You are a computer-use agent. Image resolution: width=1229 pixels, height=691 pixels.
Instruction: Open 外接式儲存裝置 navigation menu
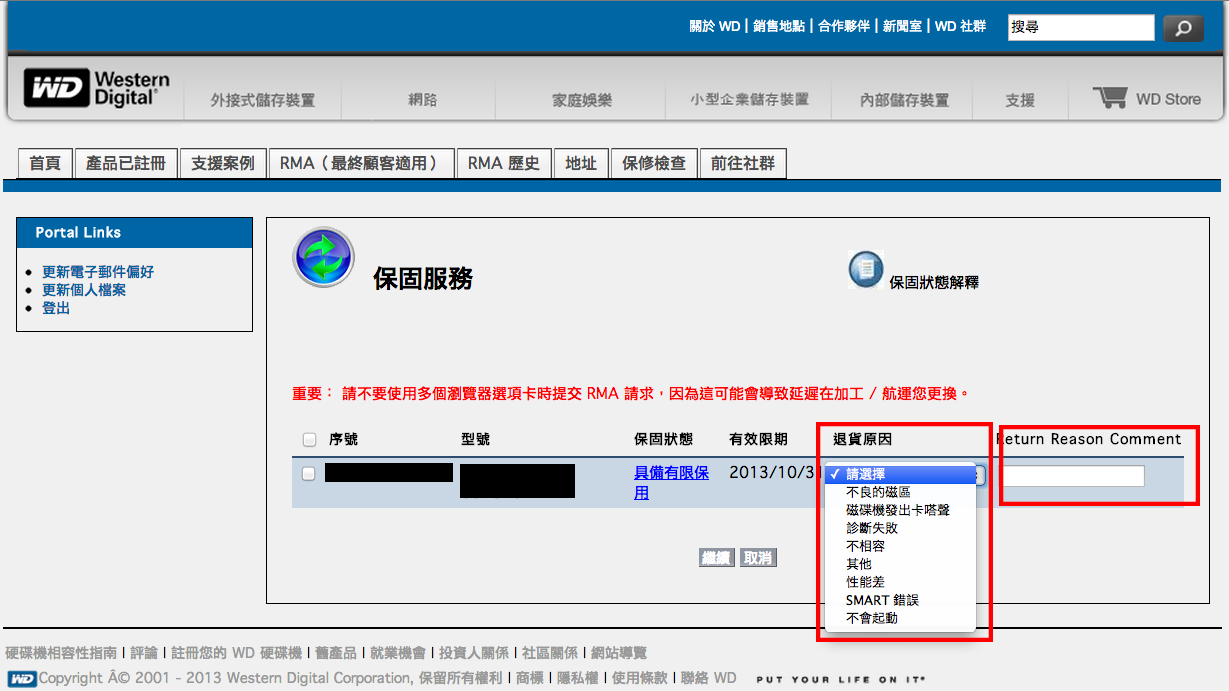pyautogui.click(x=263, y=100)
